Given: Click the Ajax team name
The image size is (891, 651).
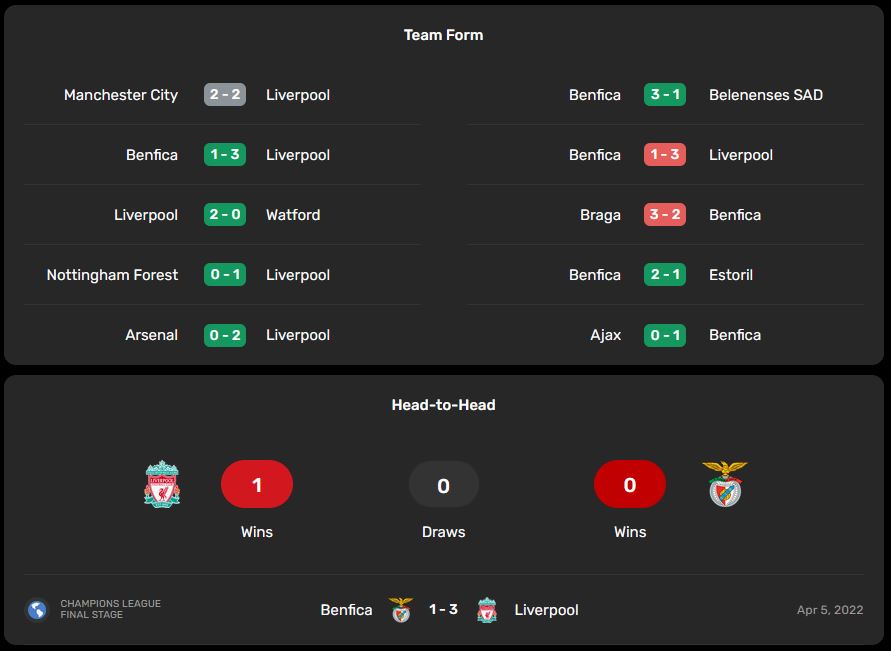Looking at the screenshot, I should [606, 335].
